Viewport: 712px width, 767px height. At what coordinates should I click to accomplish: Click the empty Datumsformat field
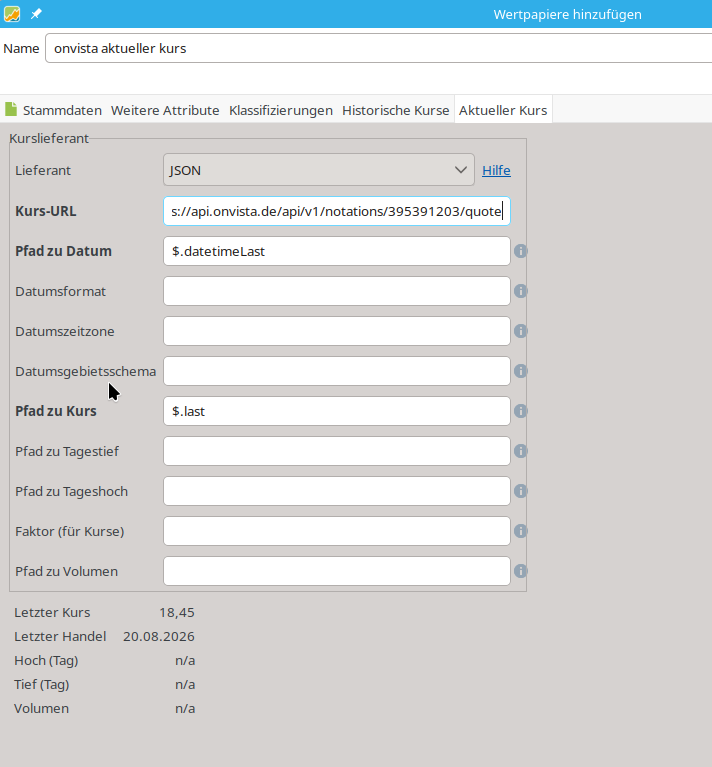337,291
